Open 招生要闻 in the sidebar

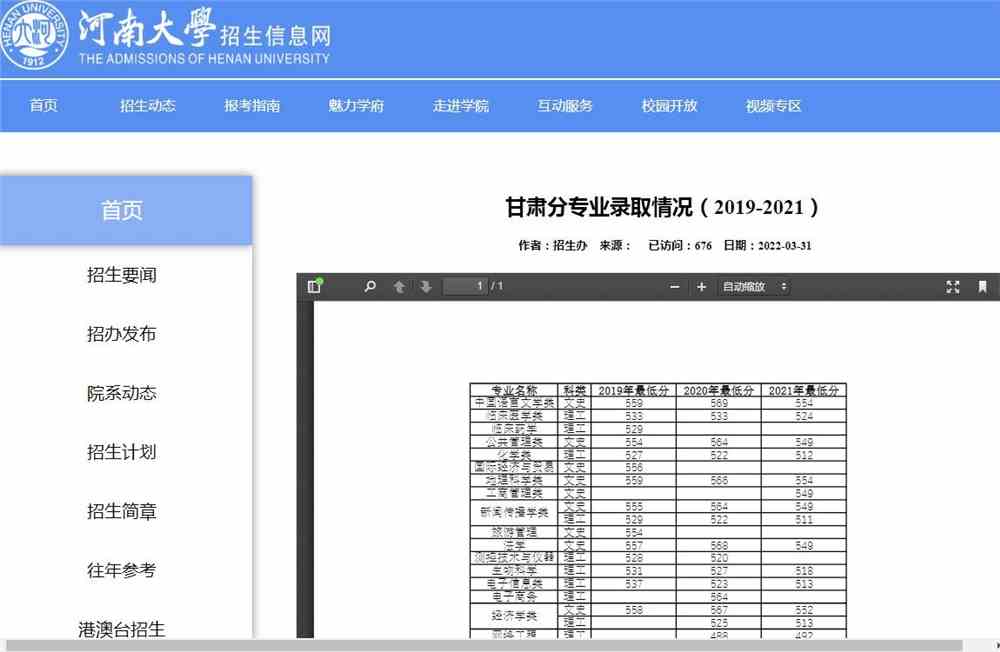click(x=122, y=275)
